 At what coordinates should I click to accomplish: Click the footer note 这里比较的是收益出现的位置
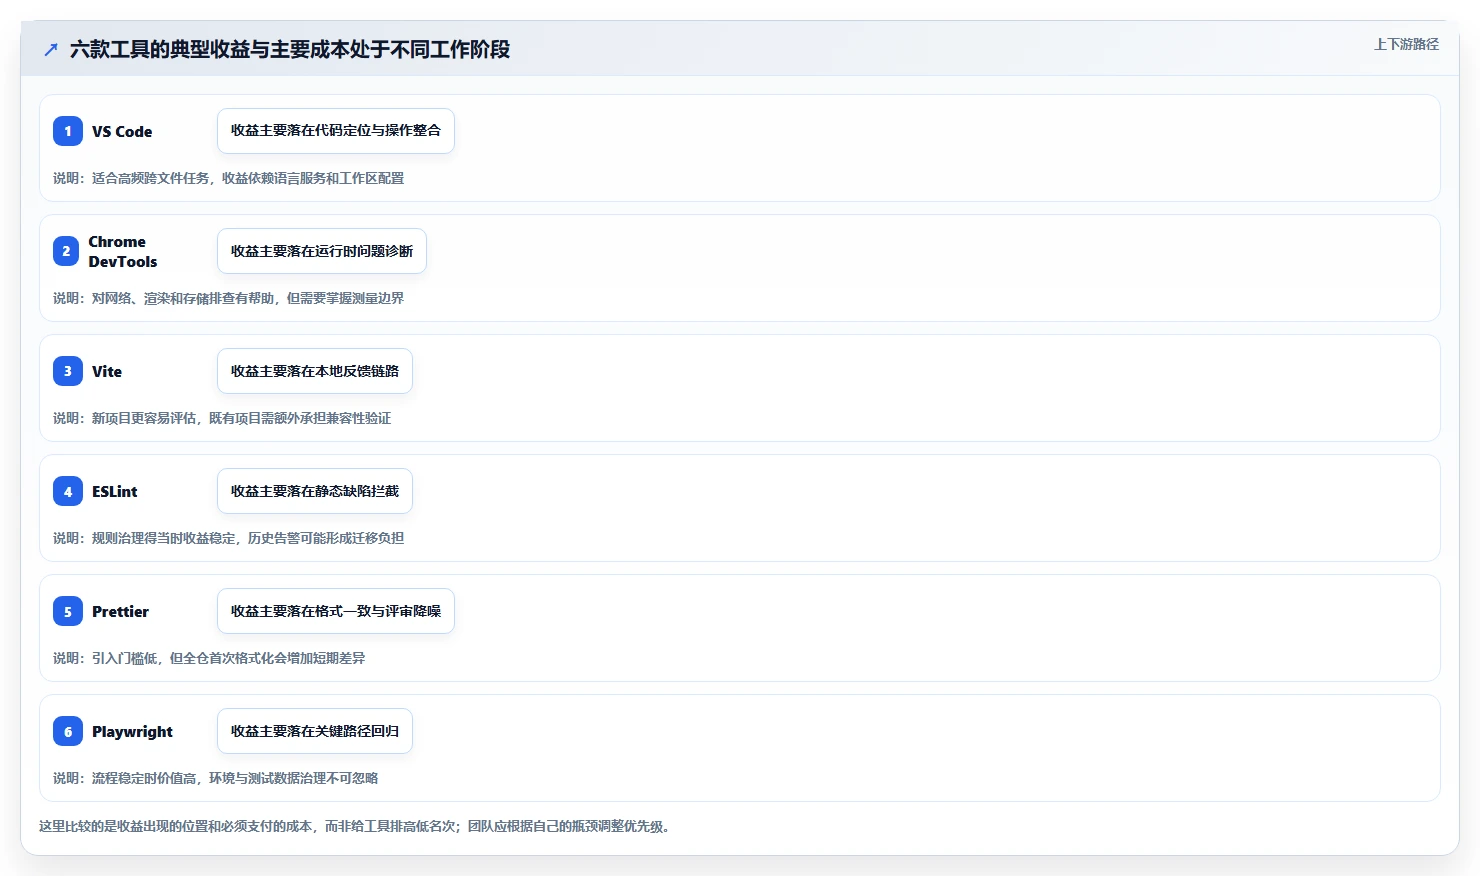click(354, 826)
